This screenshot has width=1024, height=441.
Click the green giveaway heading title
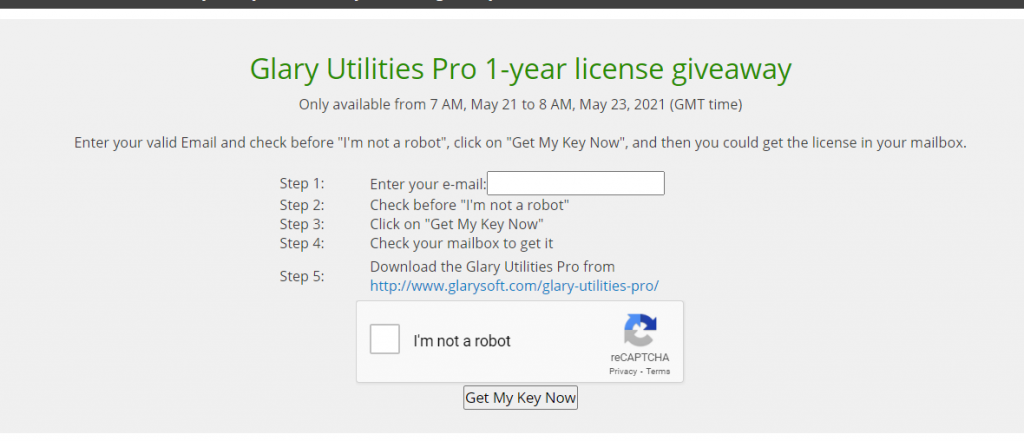(x=520, y=69)
